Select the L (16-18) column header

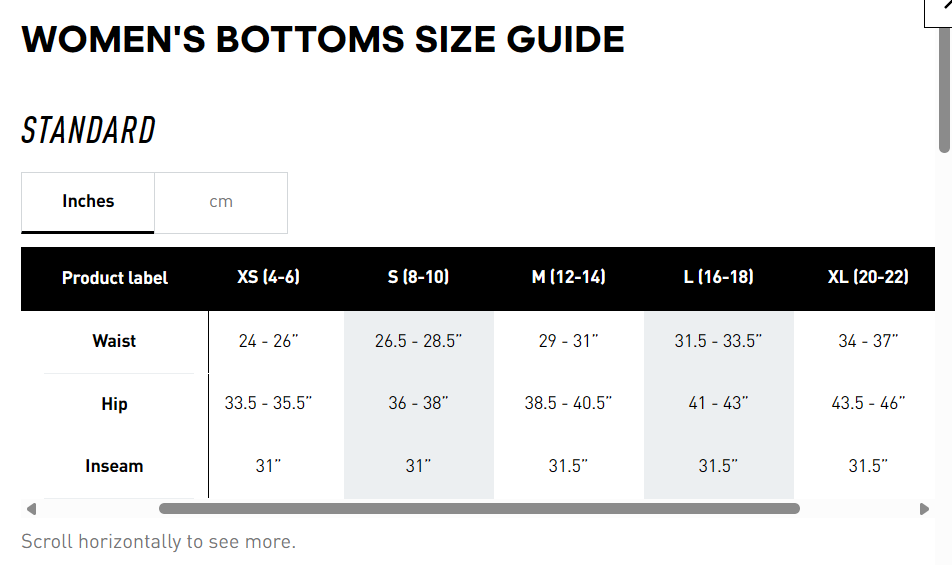coord(718,277)
